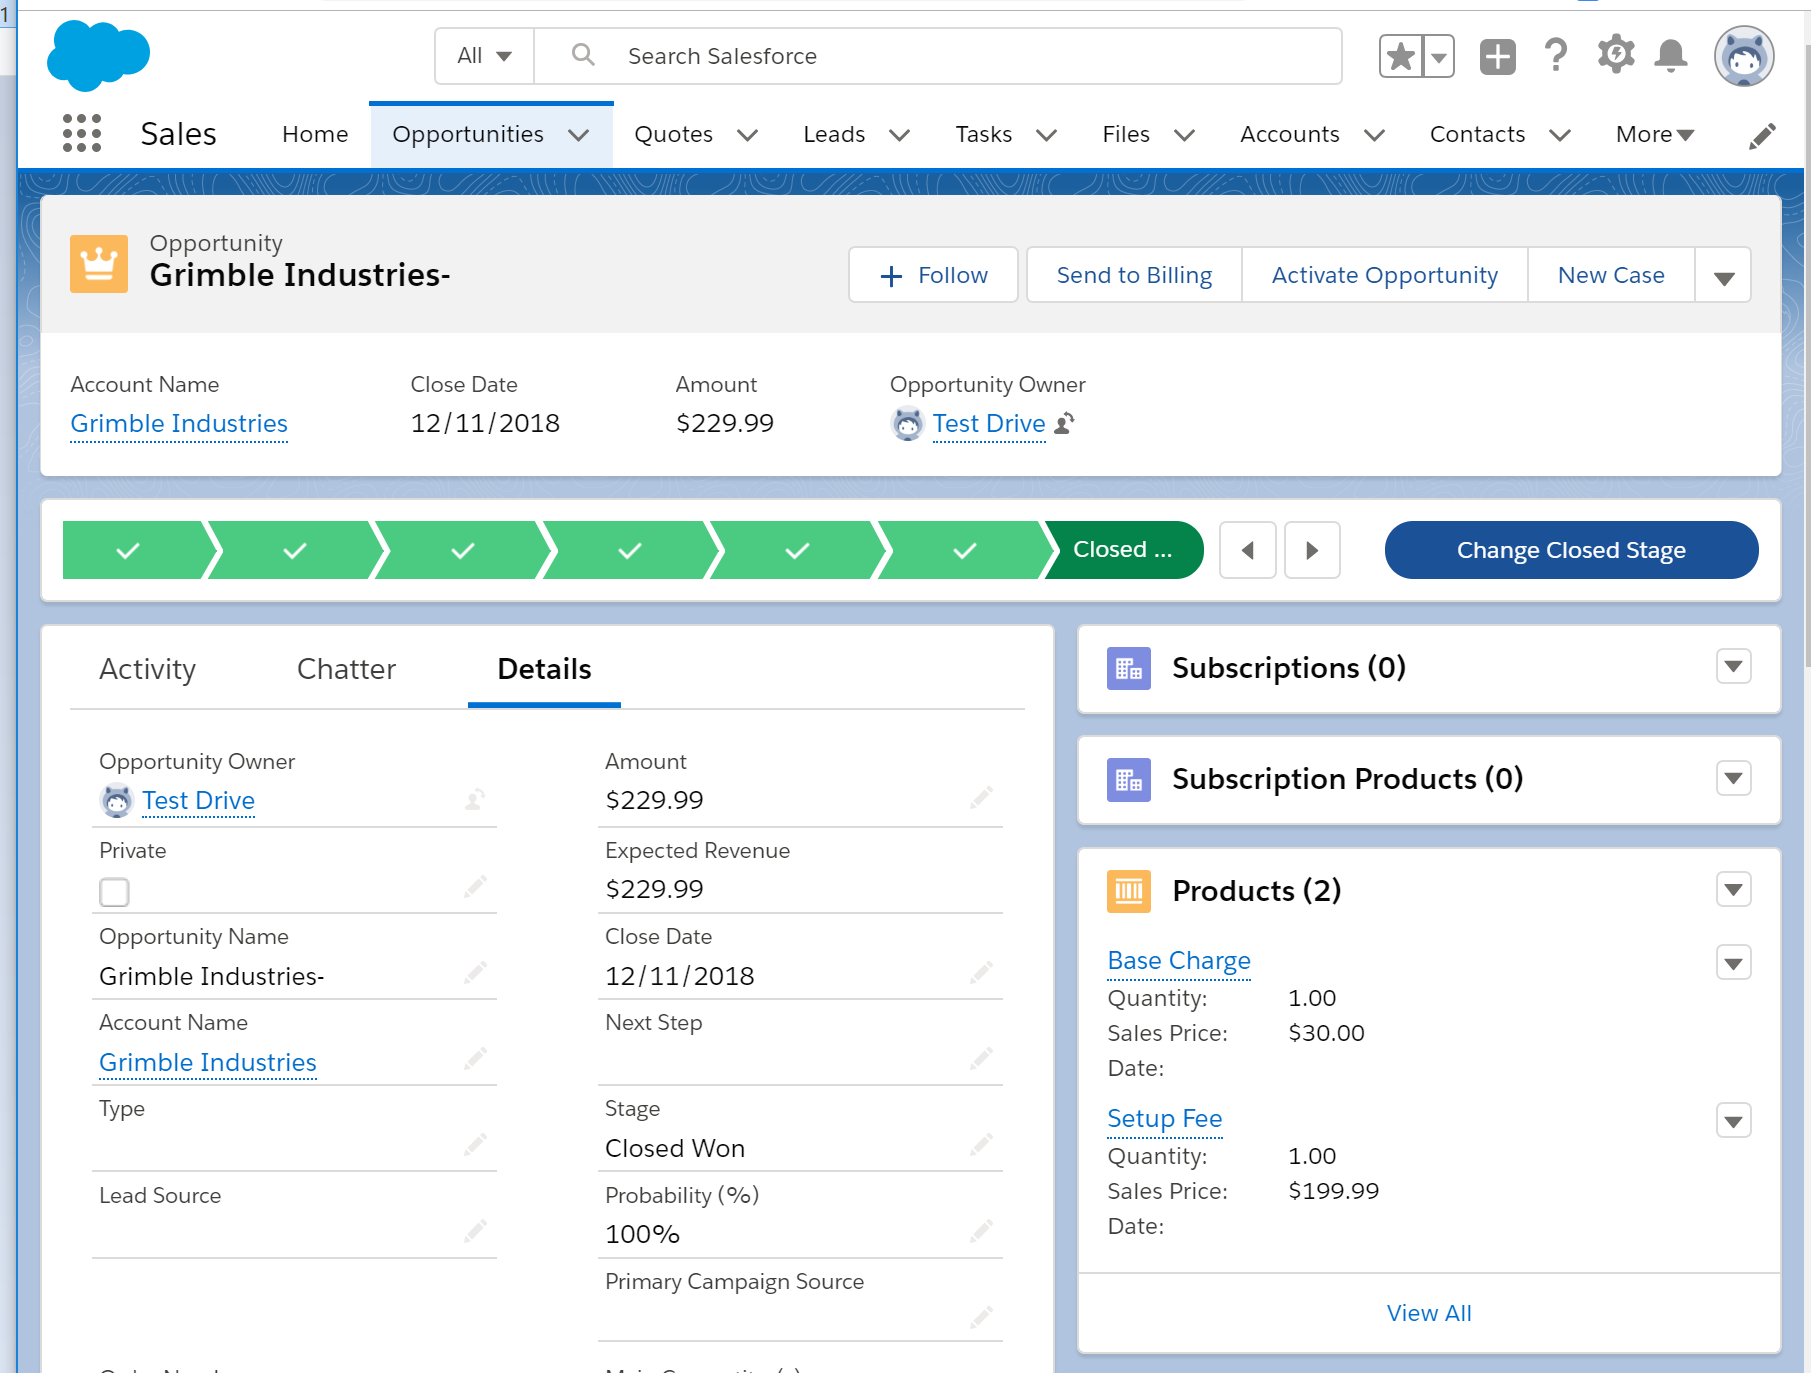The image size is (1811, 1373).
Task: Open the Activity tab
Action: point(148,669)
